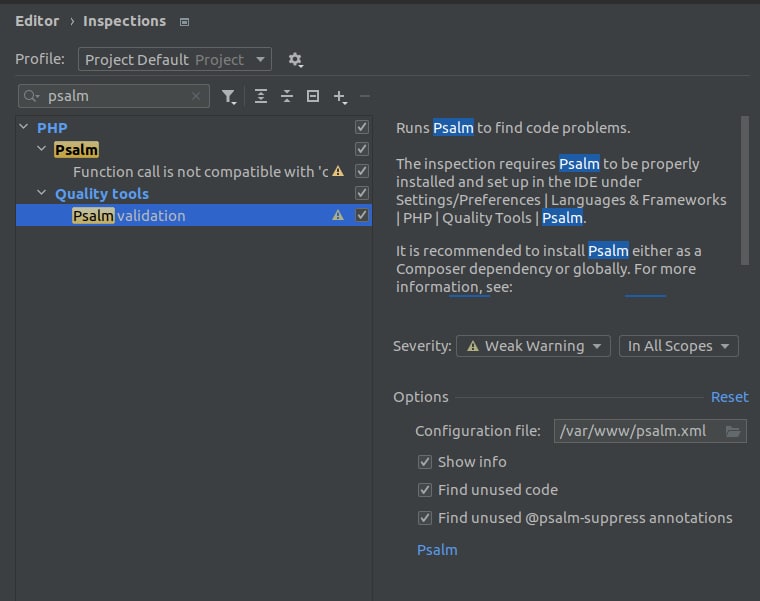The width and height of the screenshot is (760, 601).
Task: Uncheck the Show info option
Action: tap(425, 462)
